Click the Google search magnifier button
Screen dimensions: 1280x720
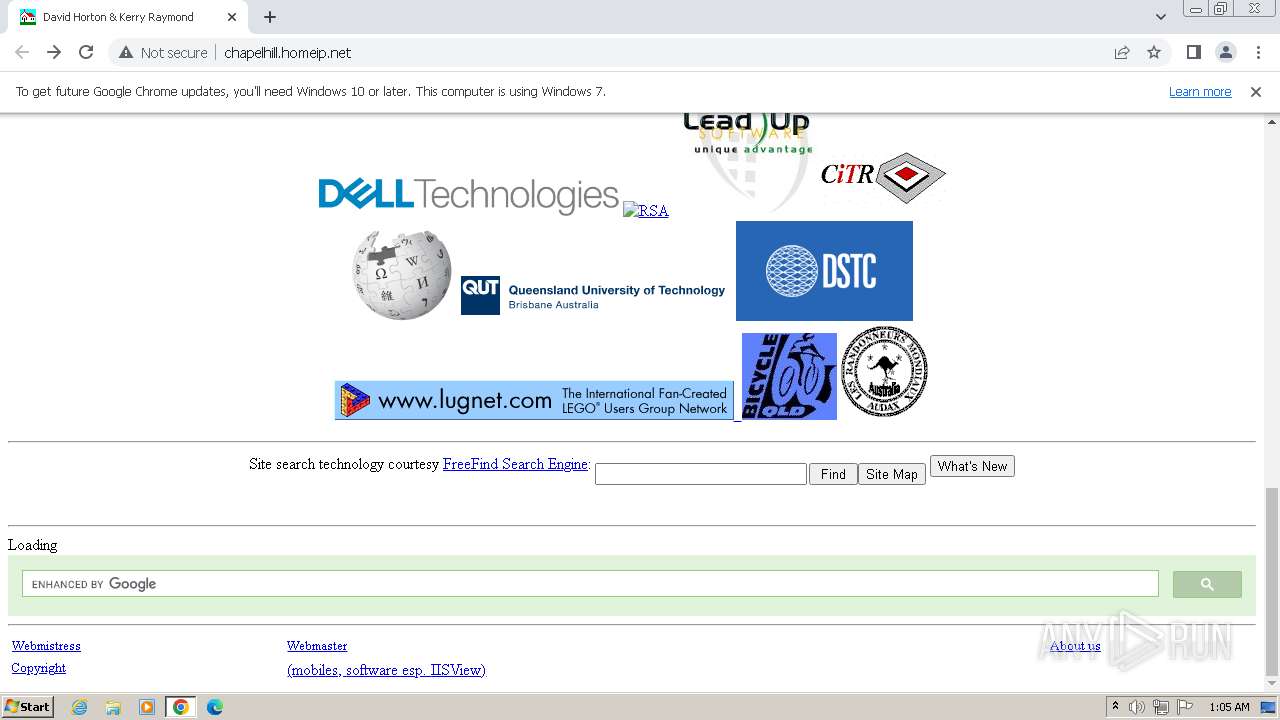coord(1207,584)
